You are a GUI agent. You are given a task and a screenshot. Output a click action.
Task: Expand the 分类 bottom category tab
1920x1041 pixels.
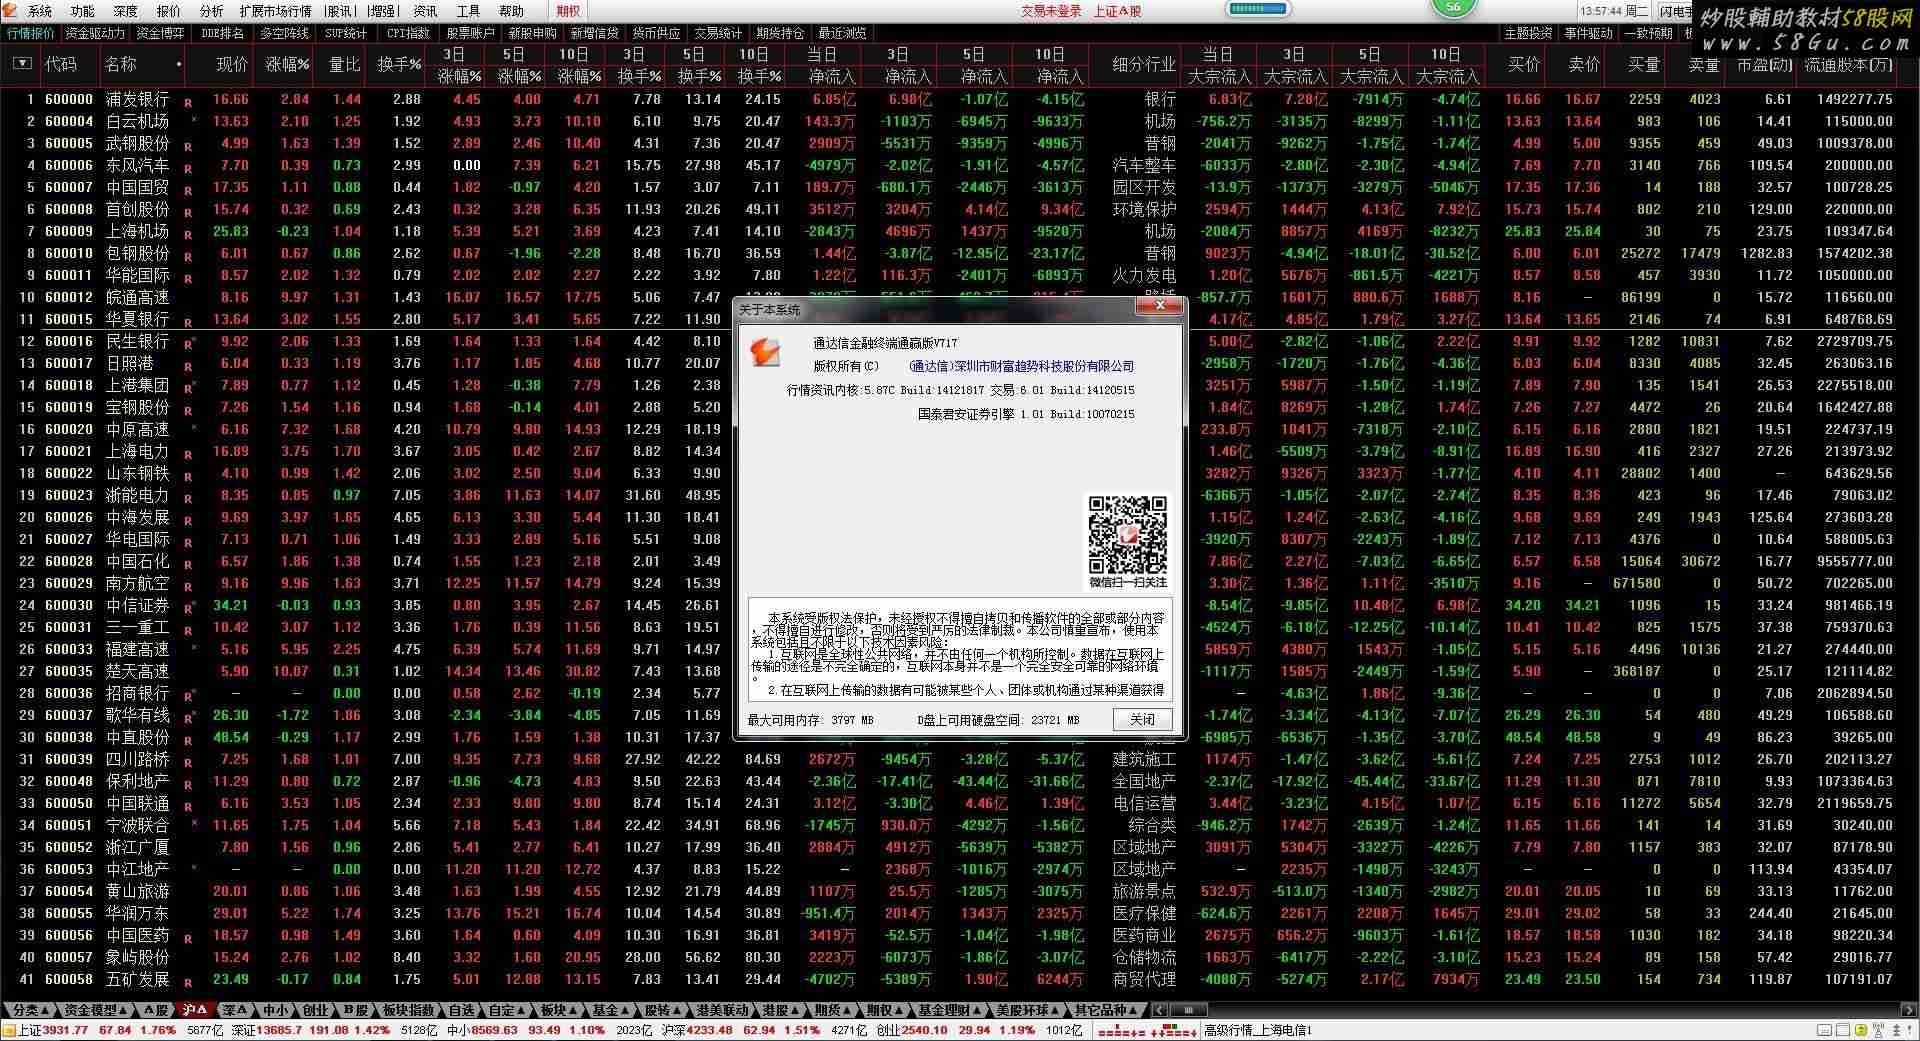[30, 1010]
